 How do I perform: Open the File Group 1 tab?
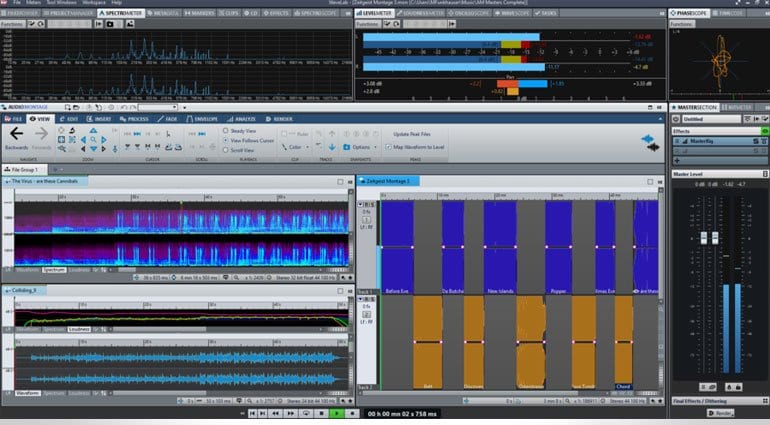click(25, 170)
